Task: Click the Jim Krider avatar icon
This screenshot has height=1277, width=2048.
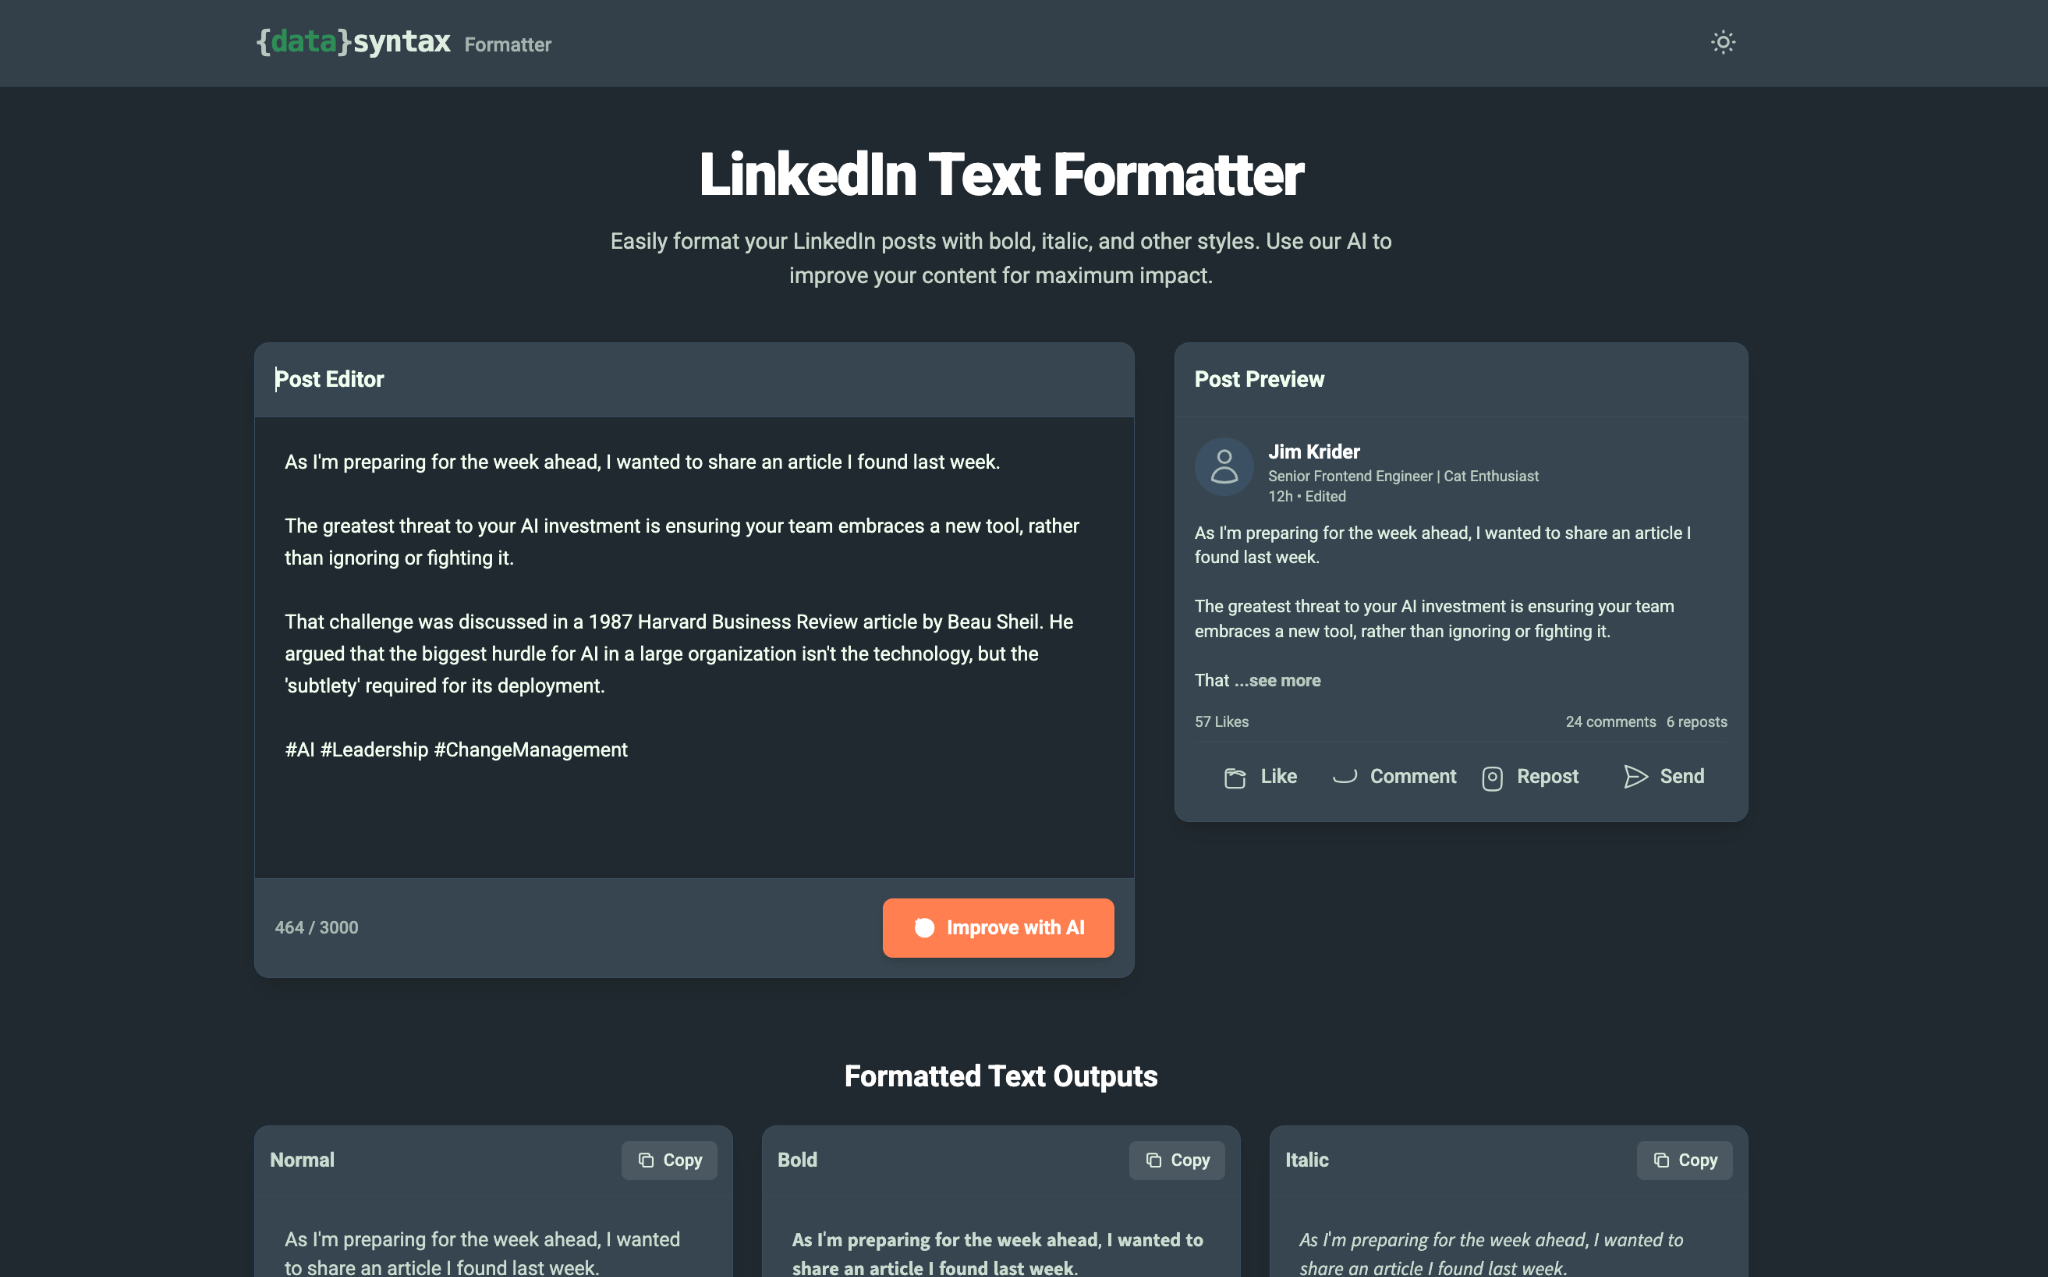Action: (x=1224, y=467)
